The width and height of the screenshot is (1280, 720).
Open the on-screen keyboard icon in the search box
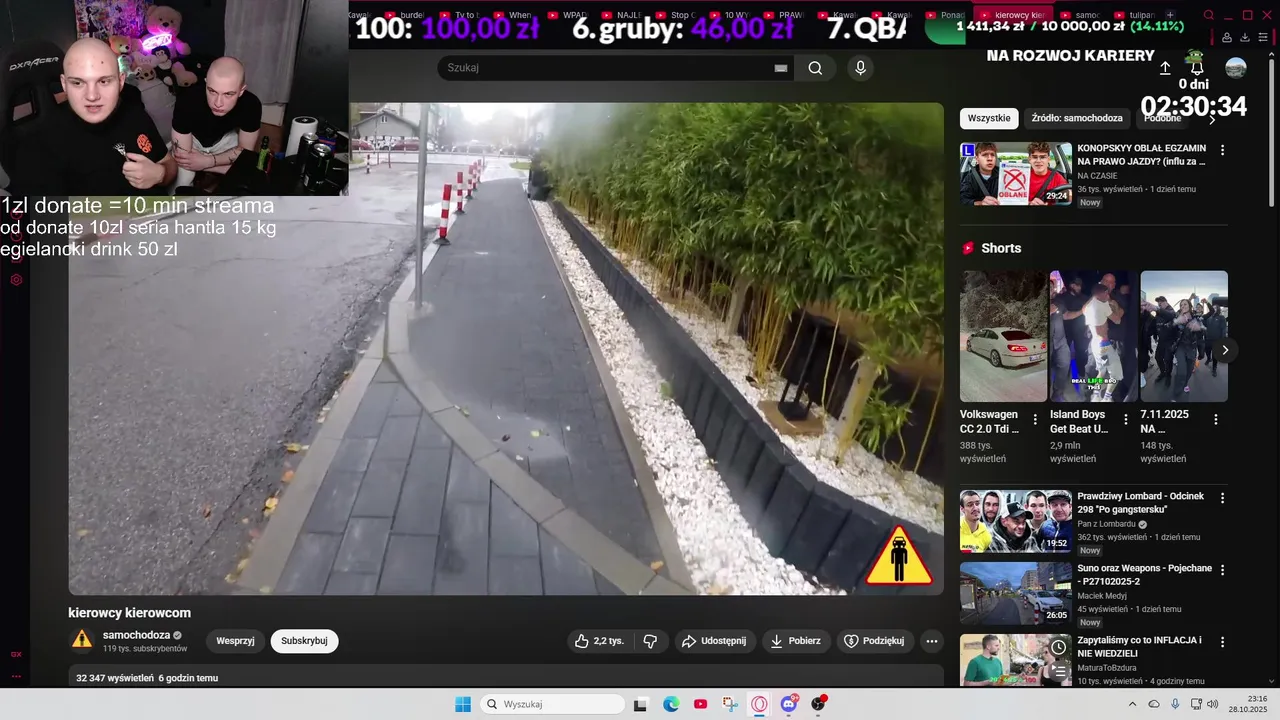[x=781, y=68]
